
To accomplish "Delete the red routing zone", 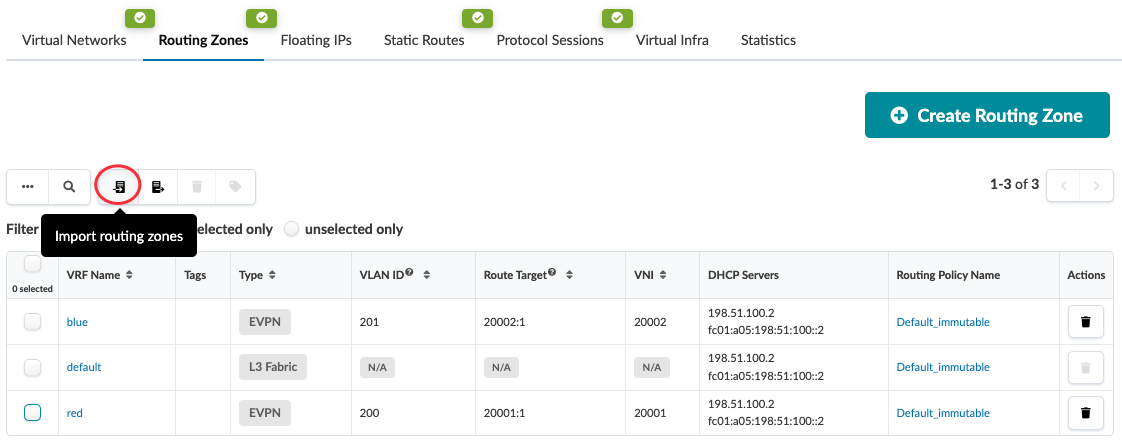I will 1085,412.
